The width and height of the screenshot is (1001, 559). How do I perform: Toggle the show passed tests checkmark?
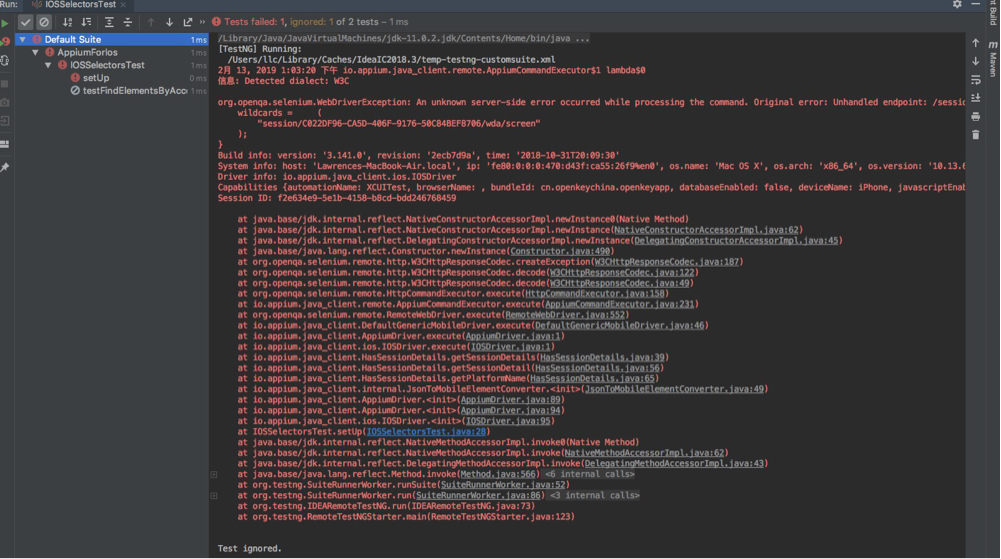click(25, 22)
